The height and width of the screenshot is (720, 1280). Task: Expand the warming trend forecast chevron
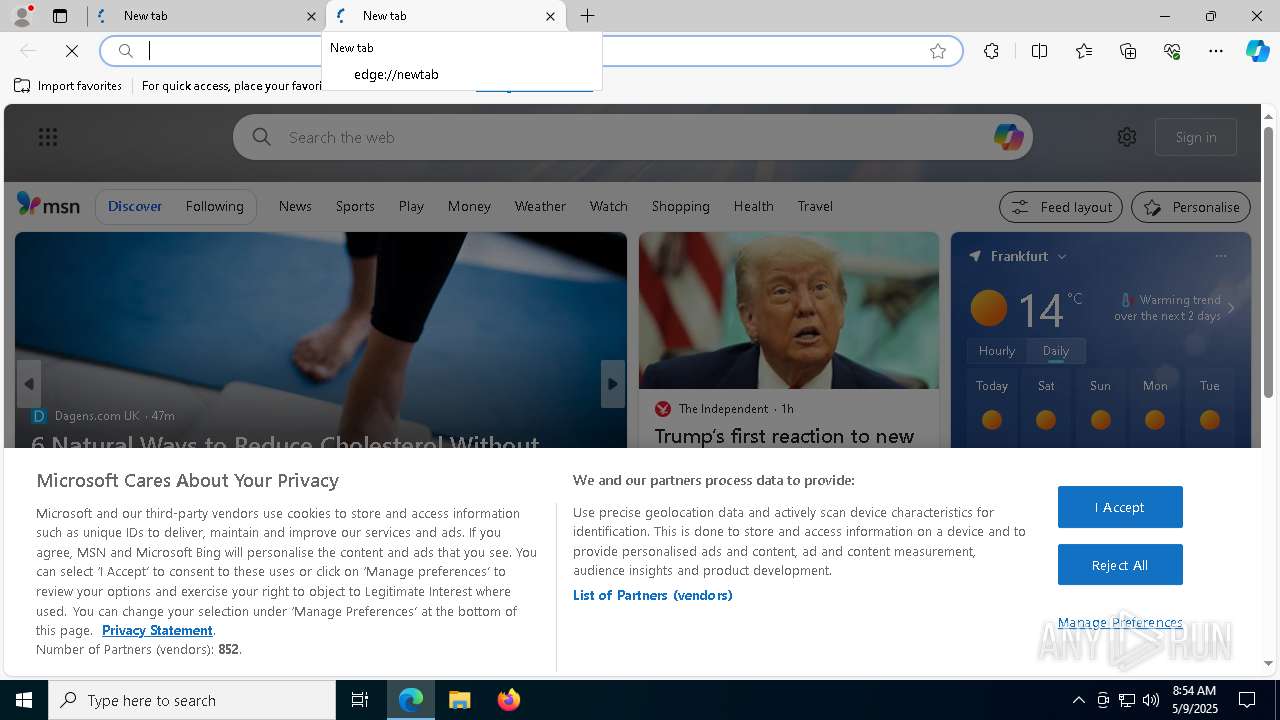pyautogui.click(x=1231, y=308)
